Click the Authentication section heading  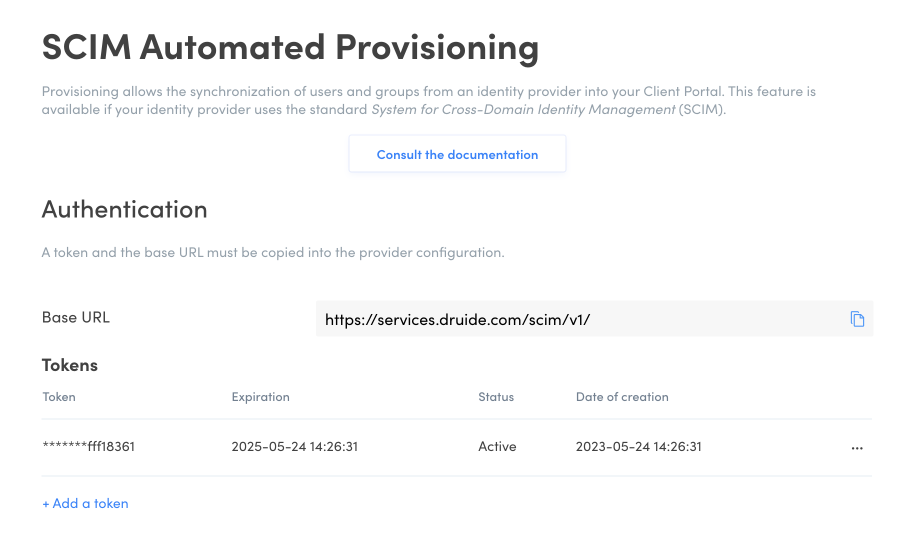point(125,210)
